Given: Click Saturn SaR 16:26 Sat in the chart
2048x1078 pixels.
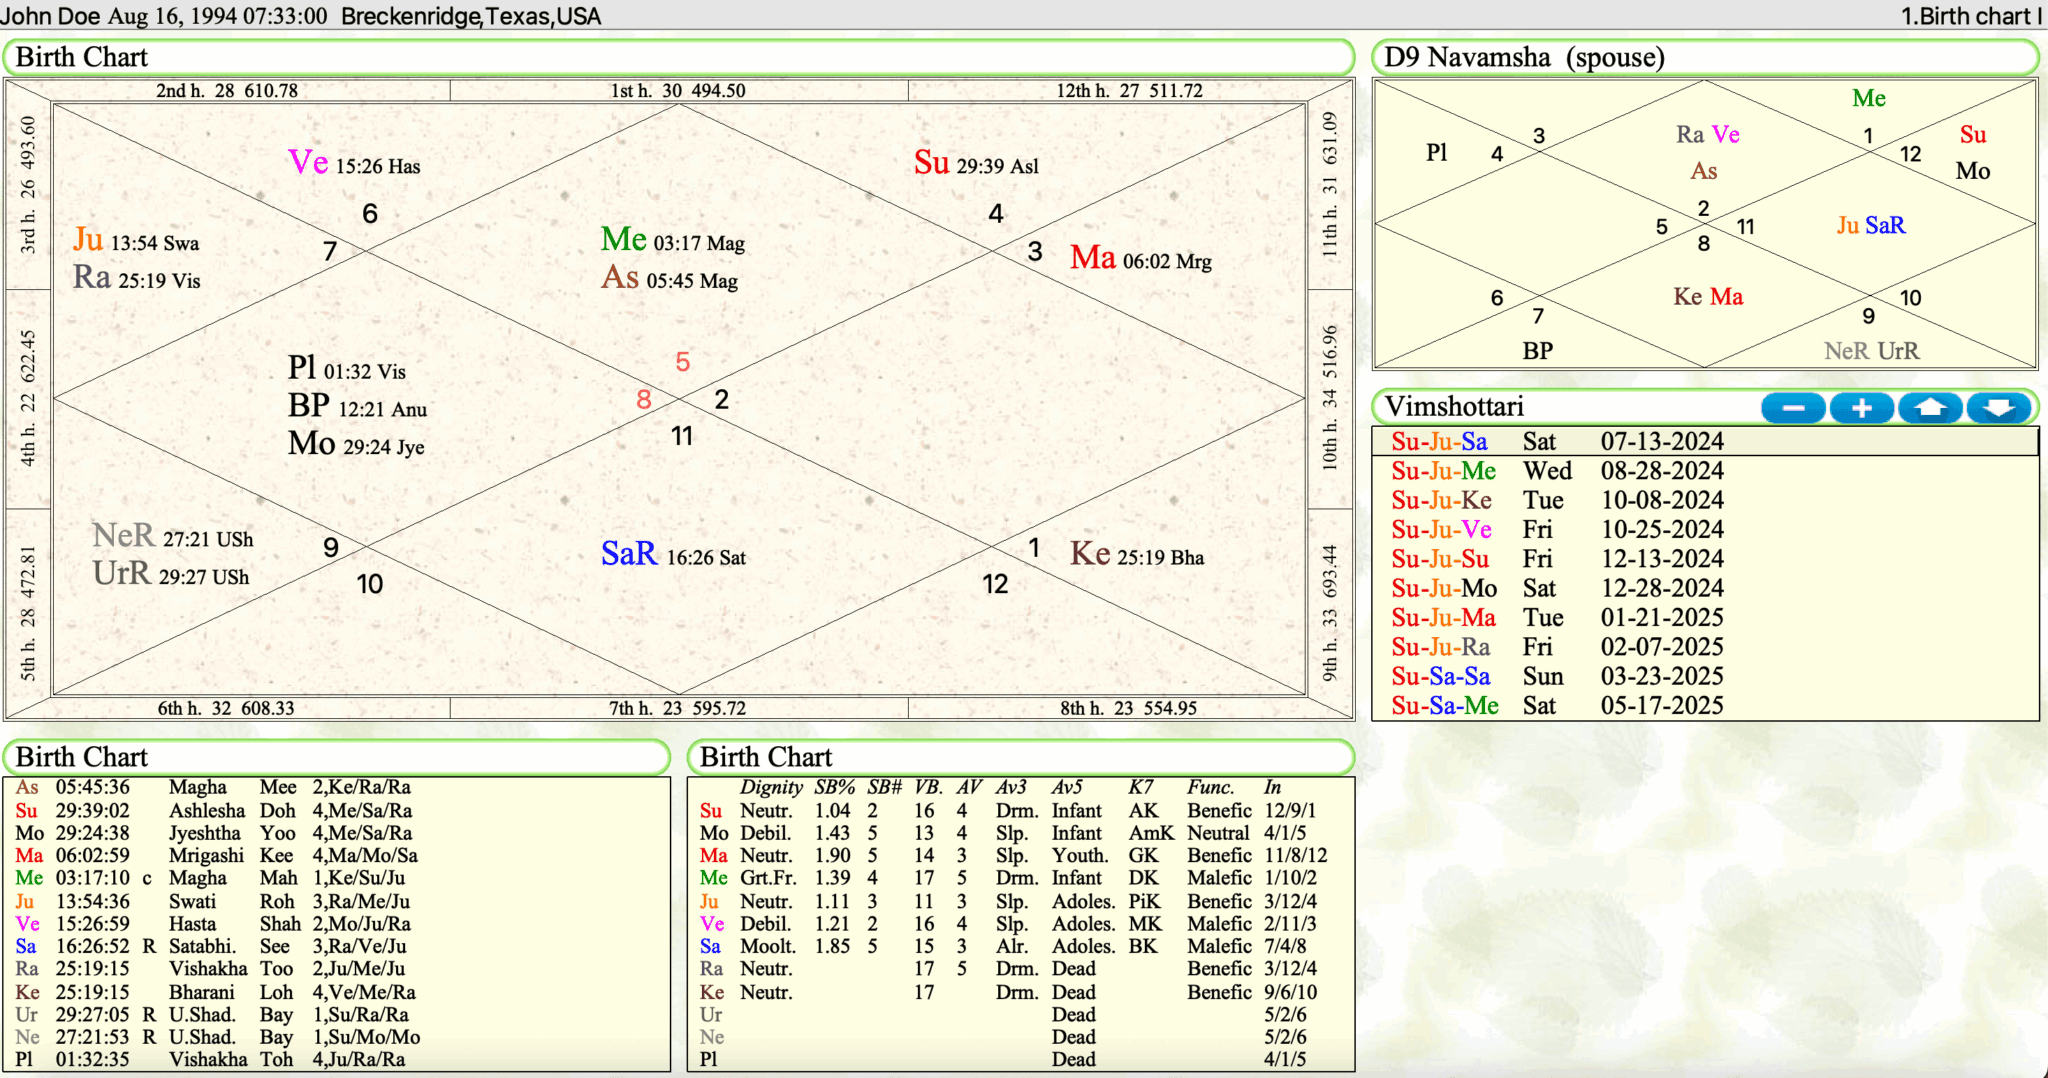Looking at the screenshot, I should [x=672, y=555].
